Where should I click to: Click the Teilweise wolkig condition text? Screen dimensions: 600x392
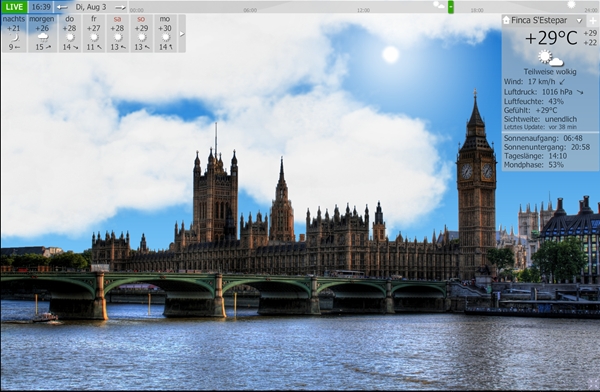pyautogui.click(x=550, y=72)
